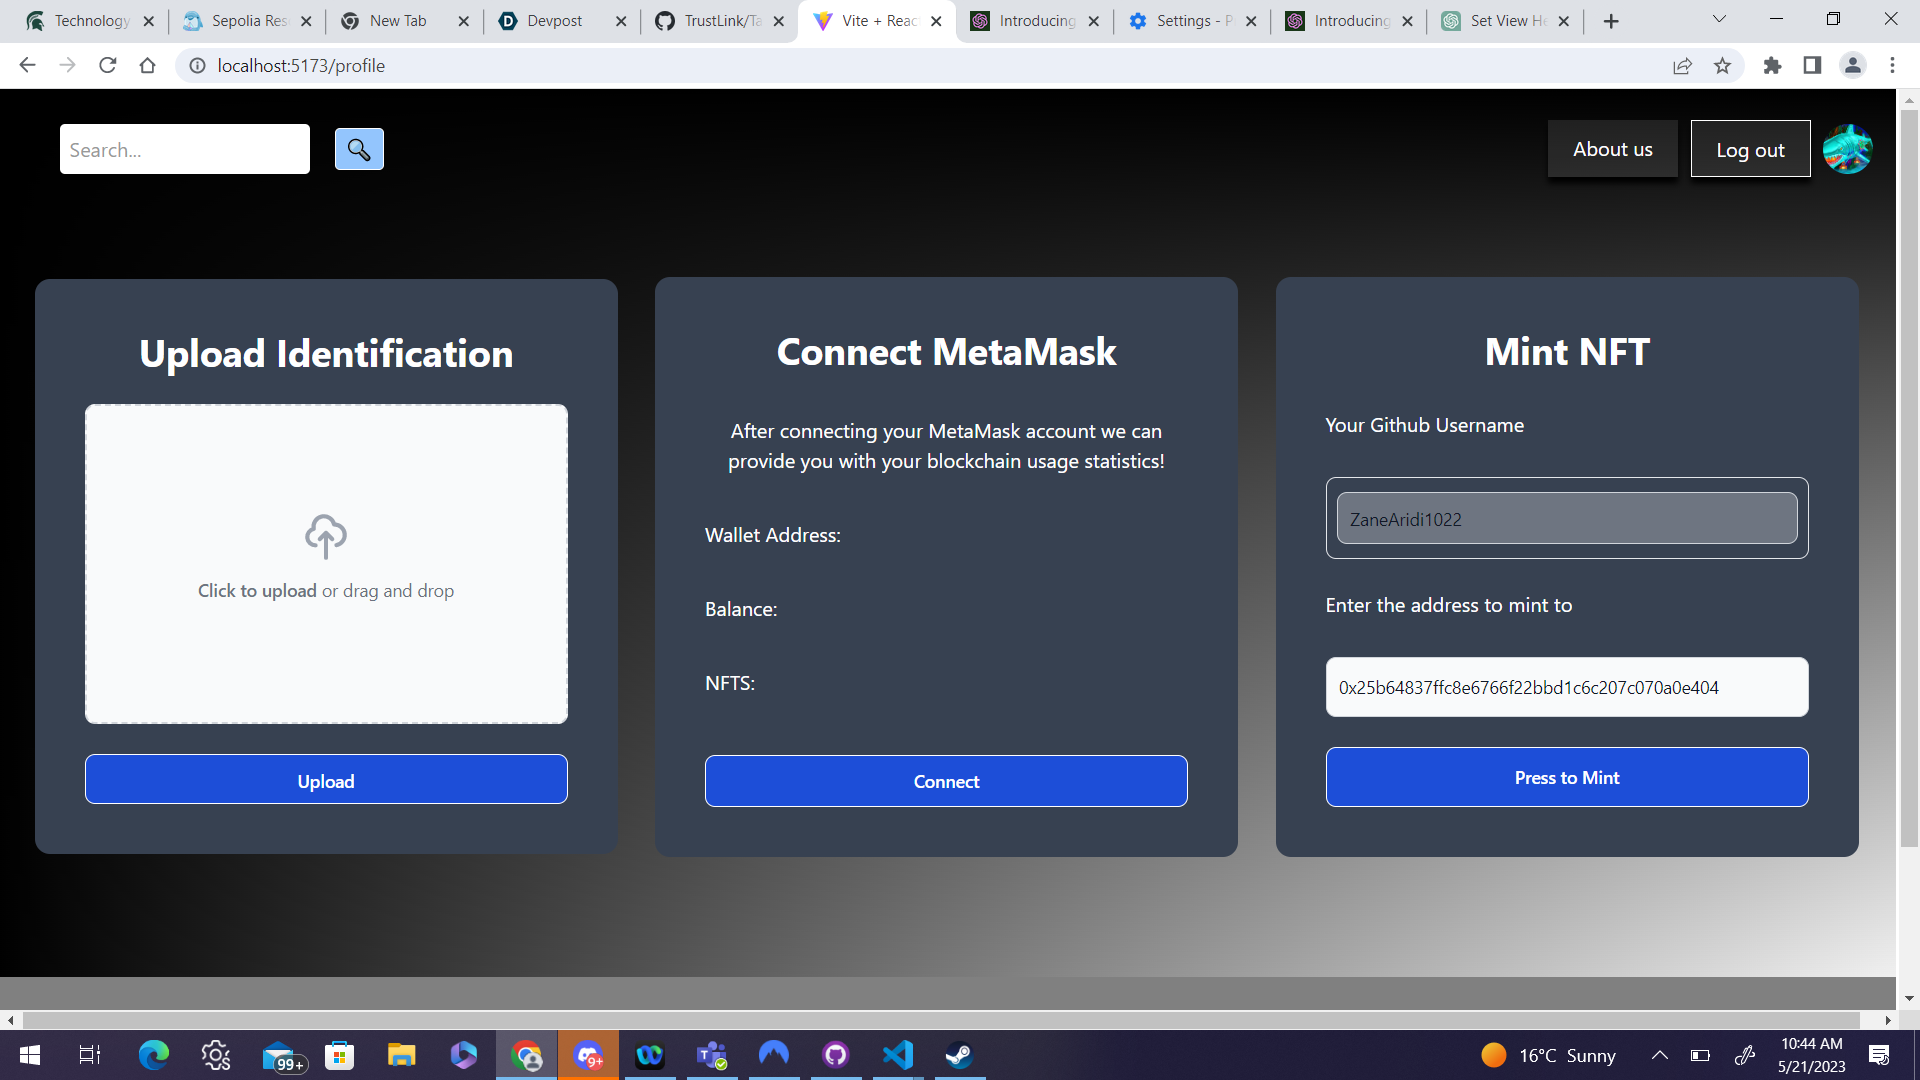The width and height of the screenshot is (1920, 1080).
Task: Open the profile avatar picture
Action: pyautogui.click(x=1847, y=150)
